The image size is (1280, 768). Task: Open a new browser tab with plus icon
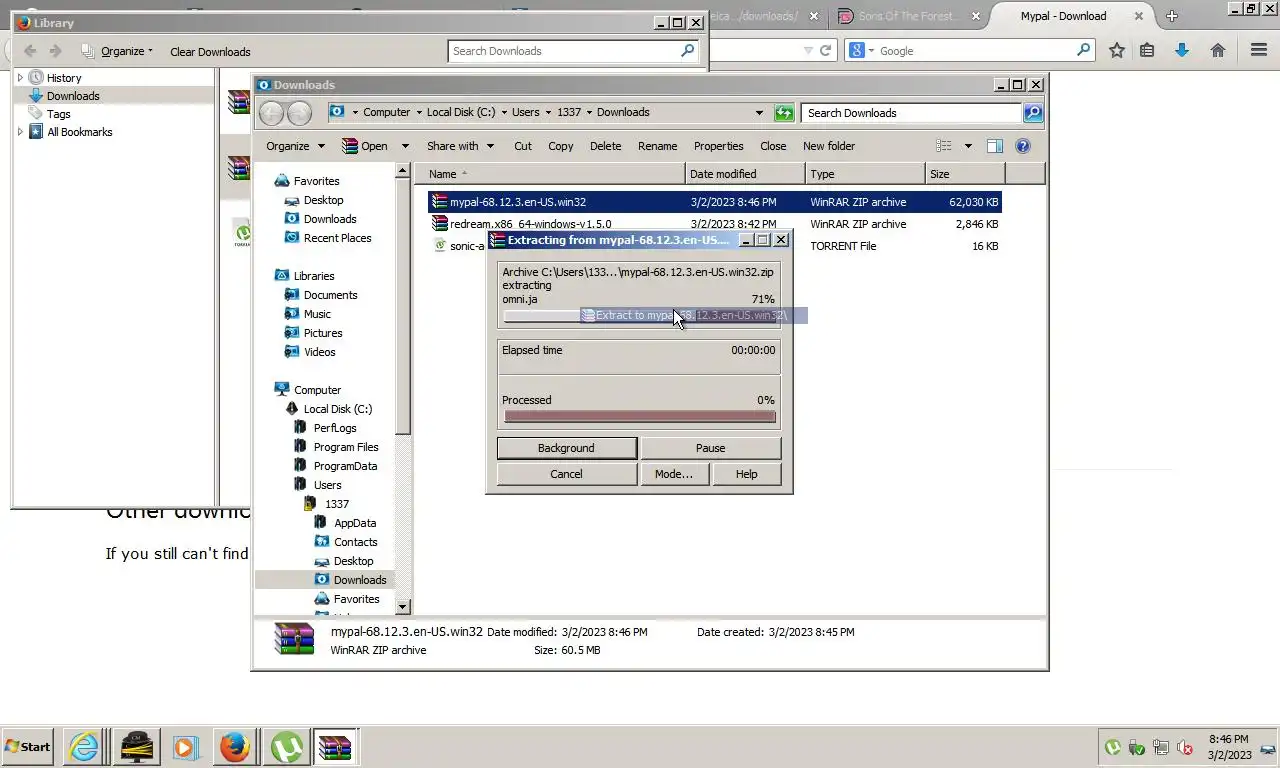coord(1172,16)
